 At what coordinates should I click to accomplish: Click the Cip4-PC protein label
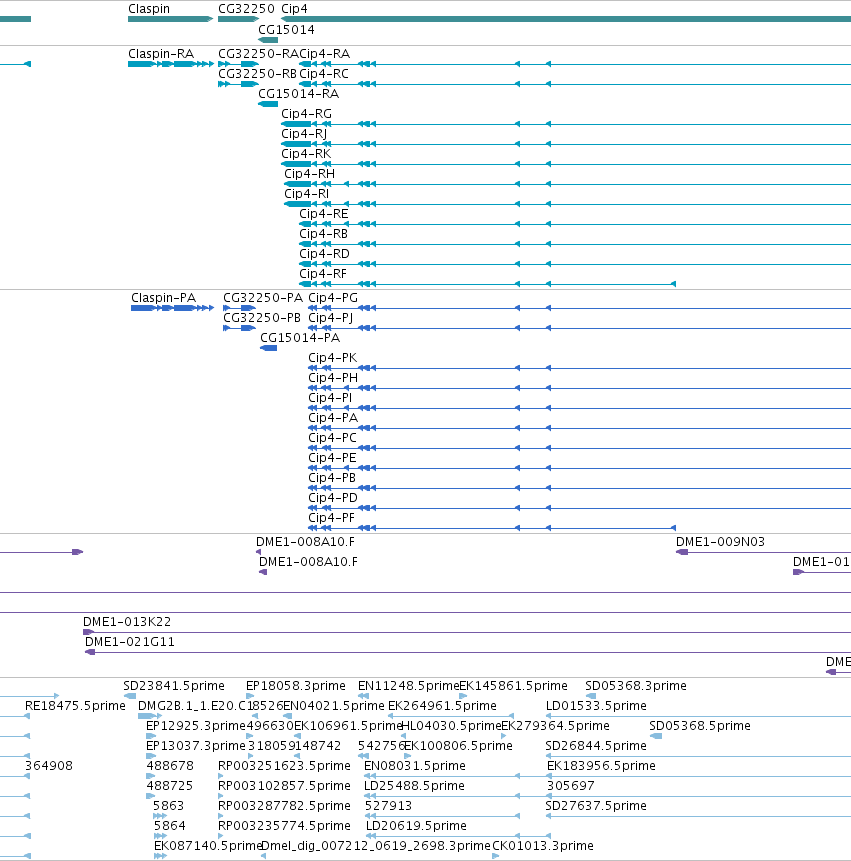[333, 438]
